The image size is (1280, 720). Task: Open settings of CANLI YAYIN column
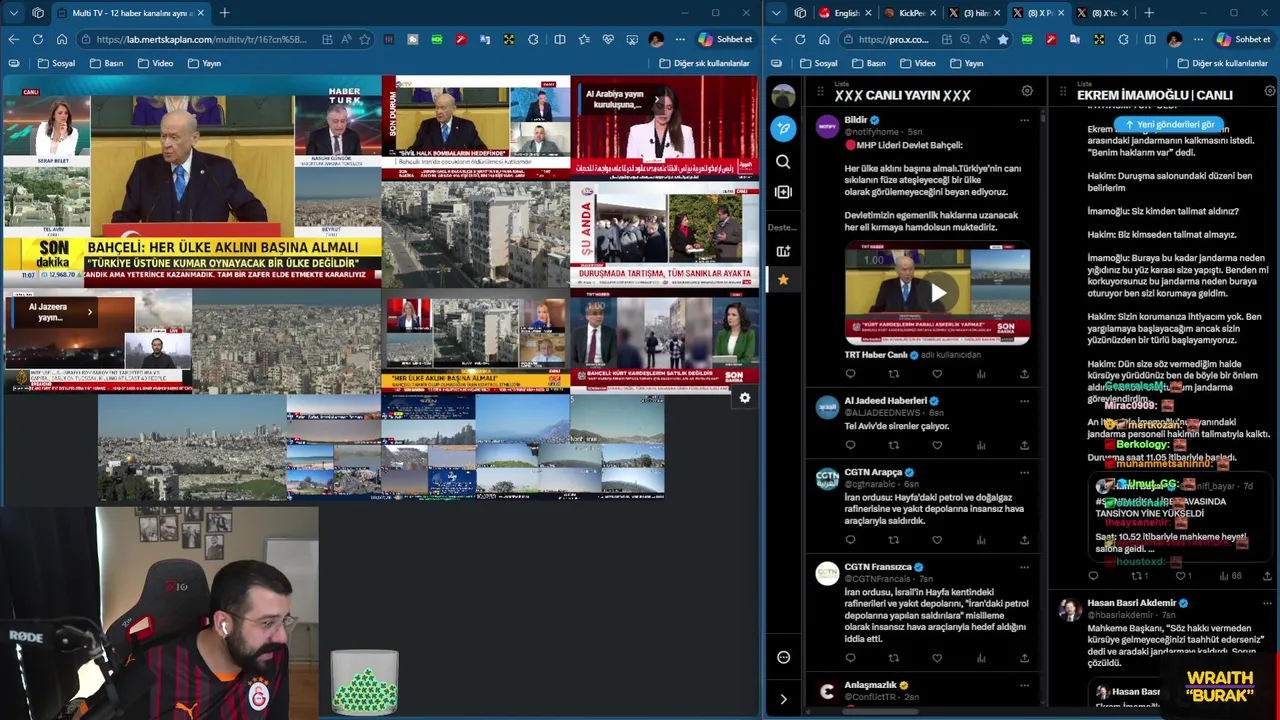[1026, 91]
